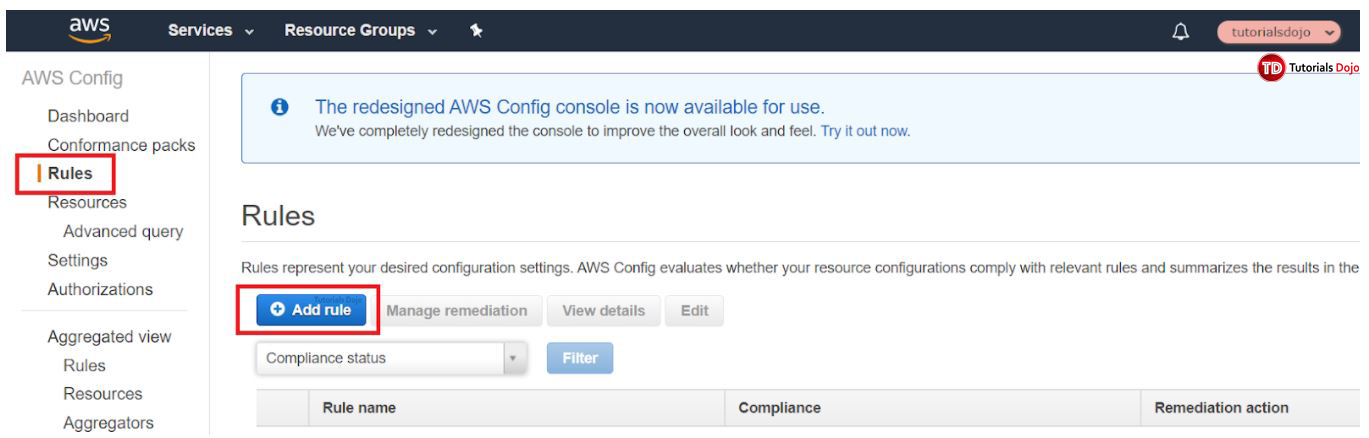Click the pin favorites icon in header
1369x438 pixels.
(476, 31)
